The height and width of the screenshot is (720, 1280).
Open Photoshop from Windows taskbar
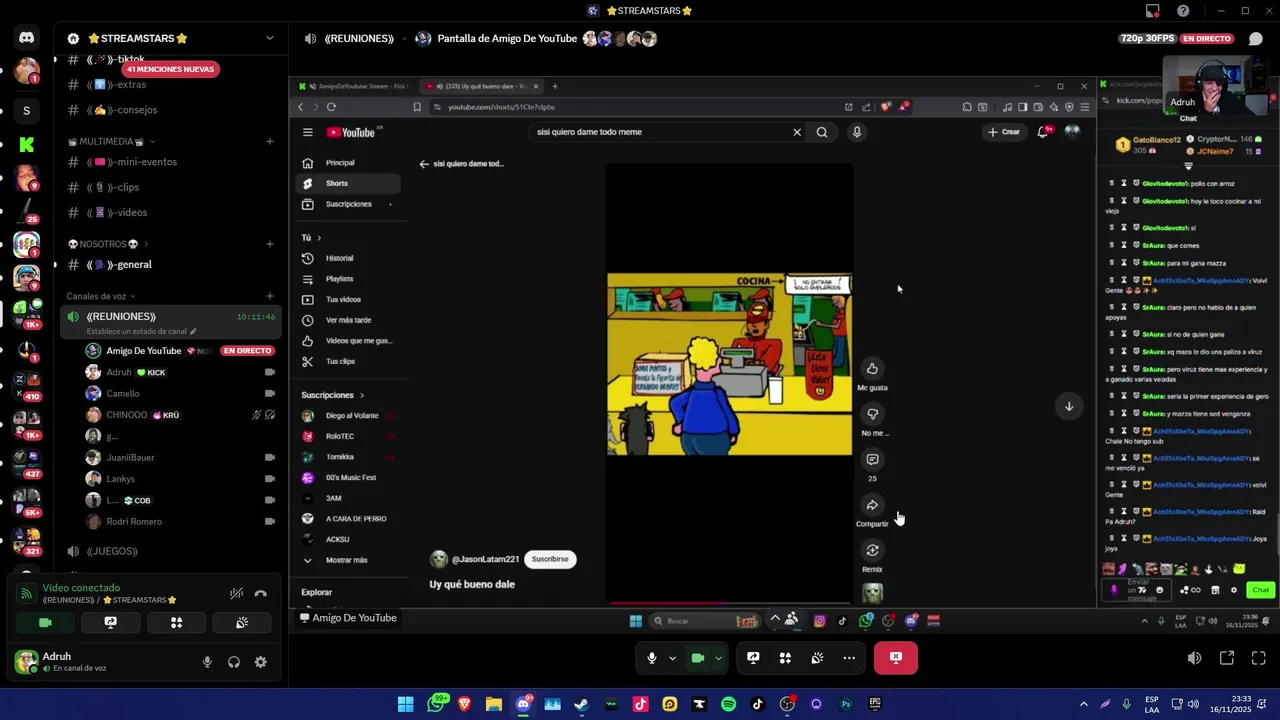[x=846, y=704]
